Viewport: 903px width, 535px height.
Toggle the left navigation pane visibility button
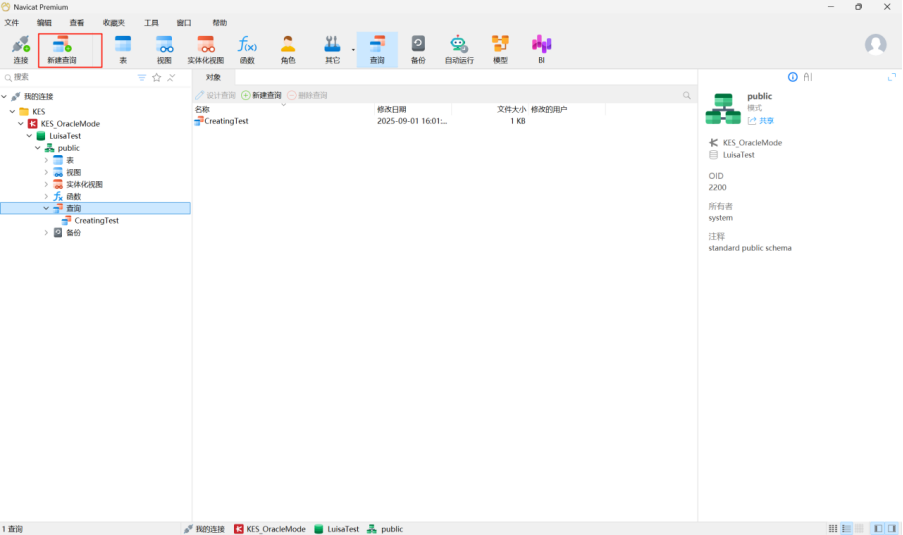pos(878,528)
